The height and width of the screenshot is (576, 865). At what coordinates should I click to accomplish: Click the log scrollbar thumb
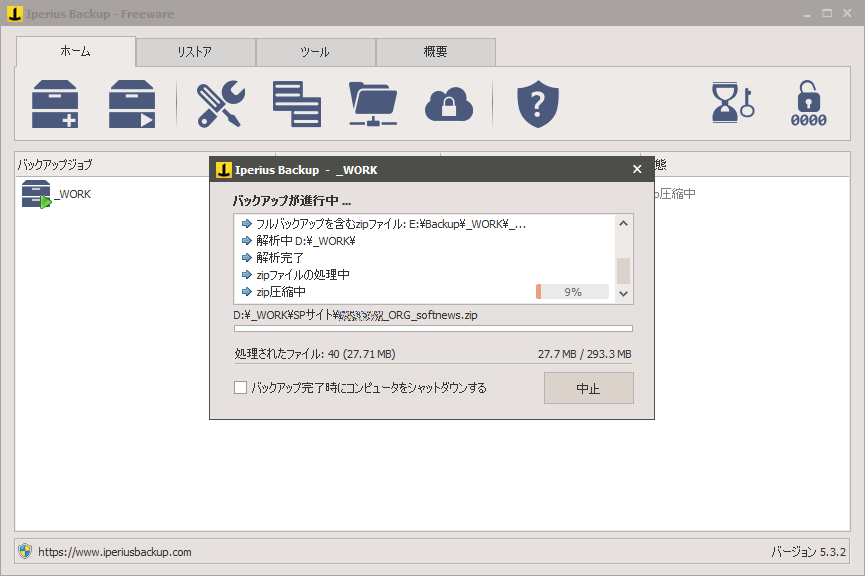[623, 270]
